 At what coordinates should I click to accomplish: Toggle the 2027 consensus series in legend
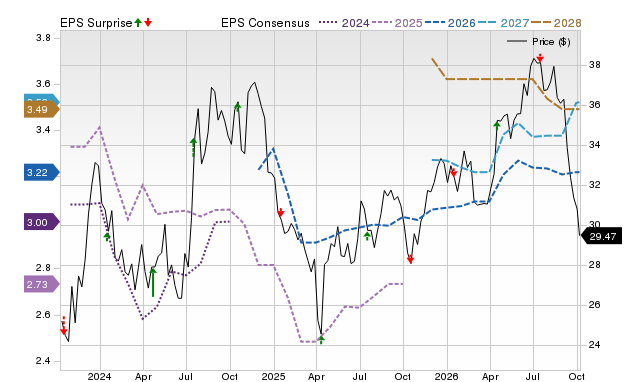(x=504, y=23)
